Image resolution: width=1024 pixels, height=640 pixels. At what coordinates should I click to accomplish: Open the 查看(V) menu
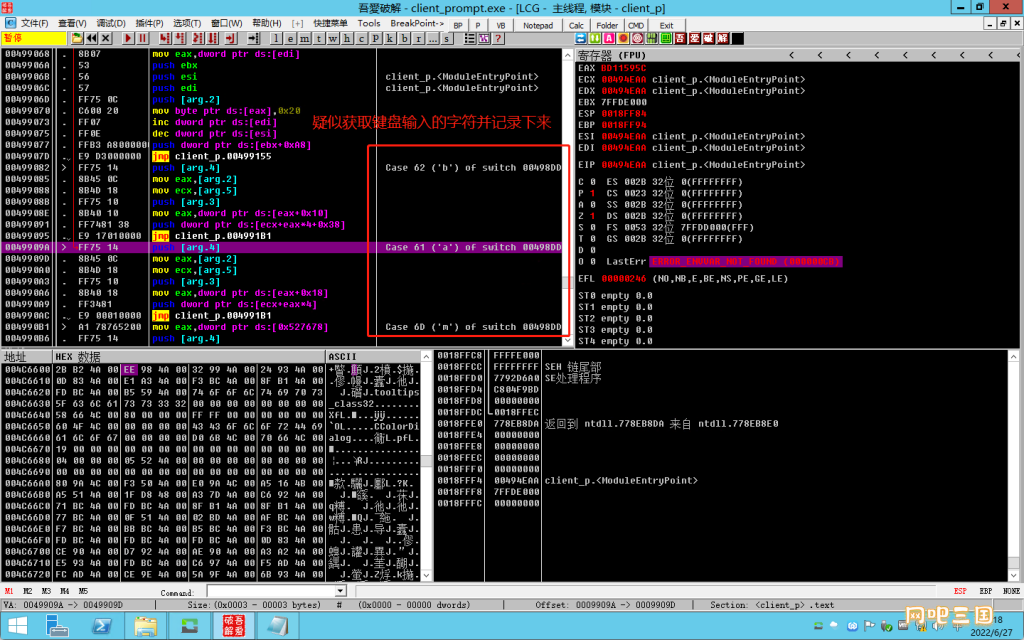tap(72, 24)
